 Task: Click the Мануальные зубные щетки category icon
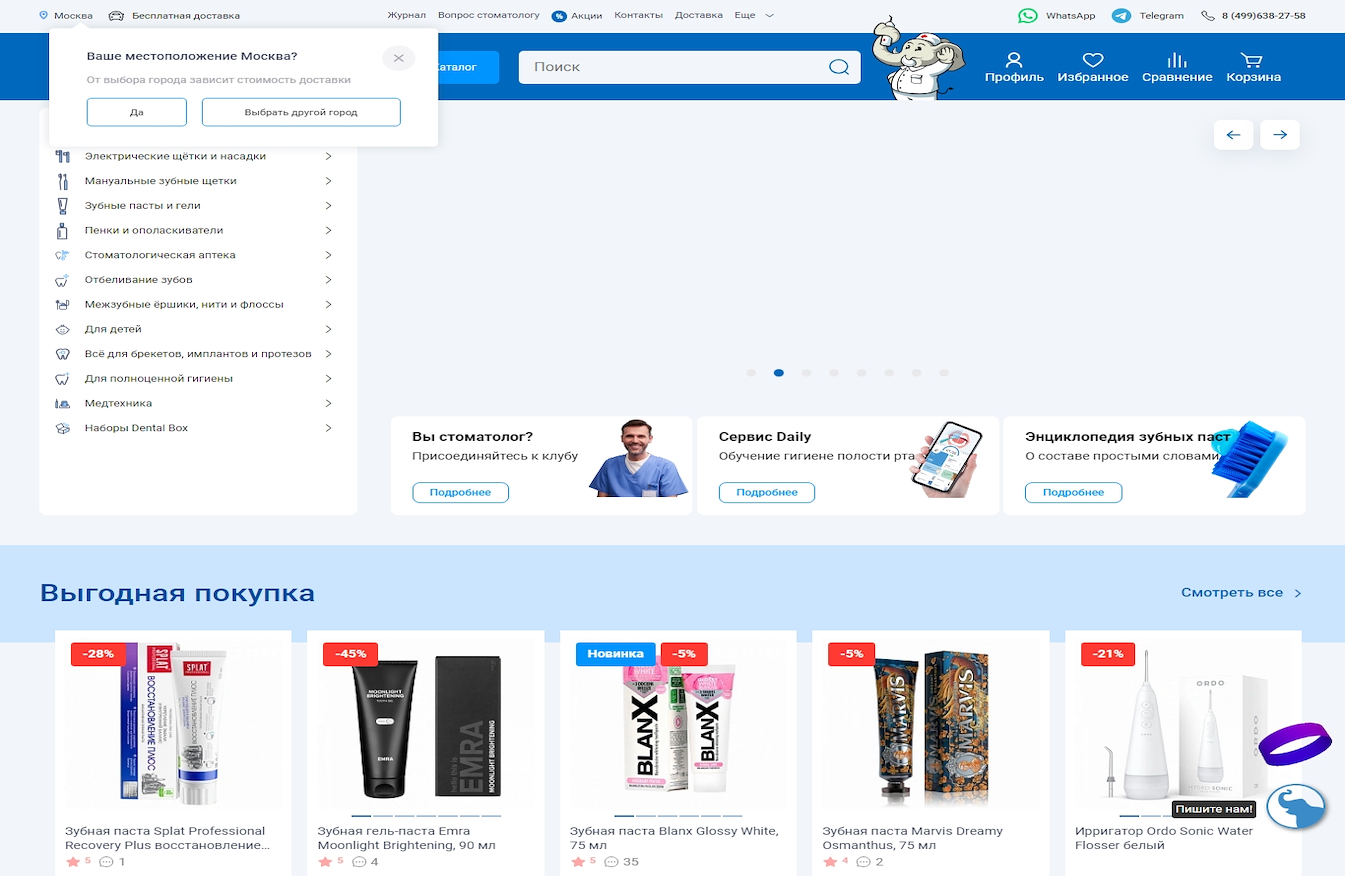coord(62,181)
